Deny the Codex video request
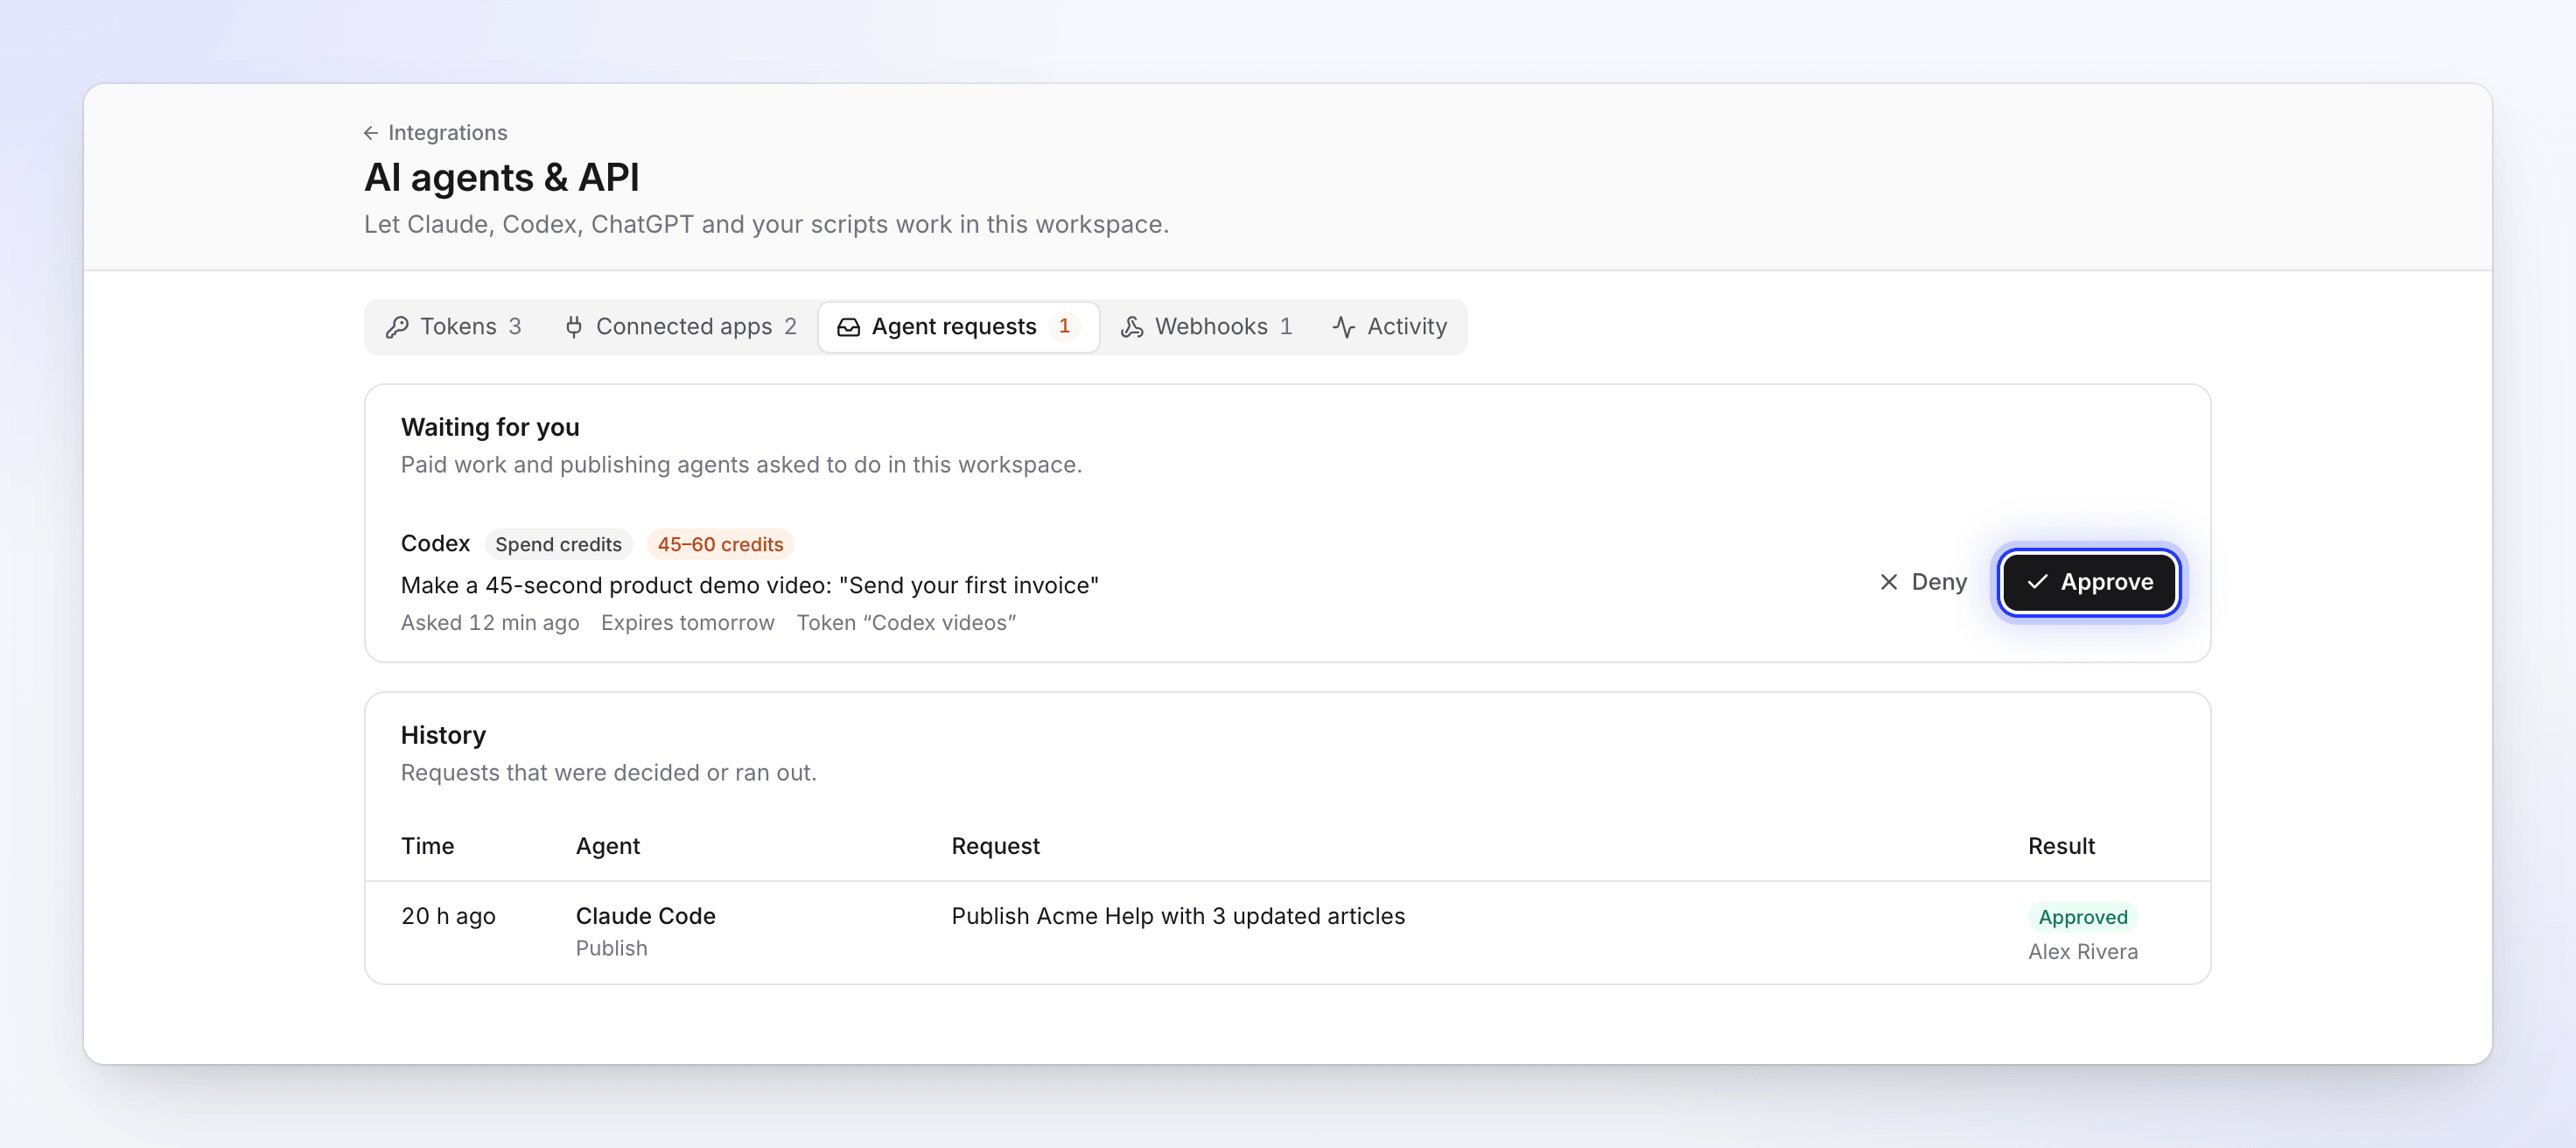The height and width of the screenshot is (1148, 2576). pyautogui.click(x=1922, y=582)
